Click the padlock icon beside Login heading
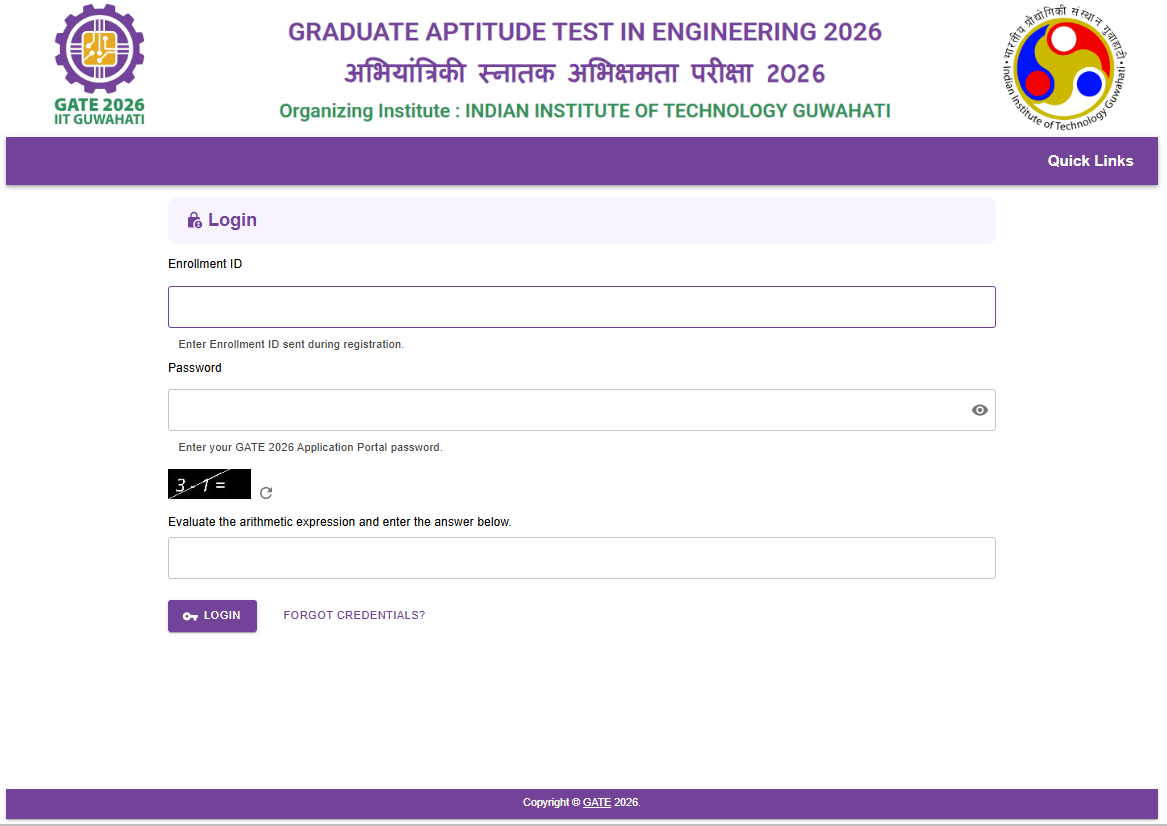The width and height of the screenshot is (1167, 826). [194, 219]
